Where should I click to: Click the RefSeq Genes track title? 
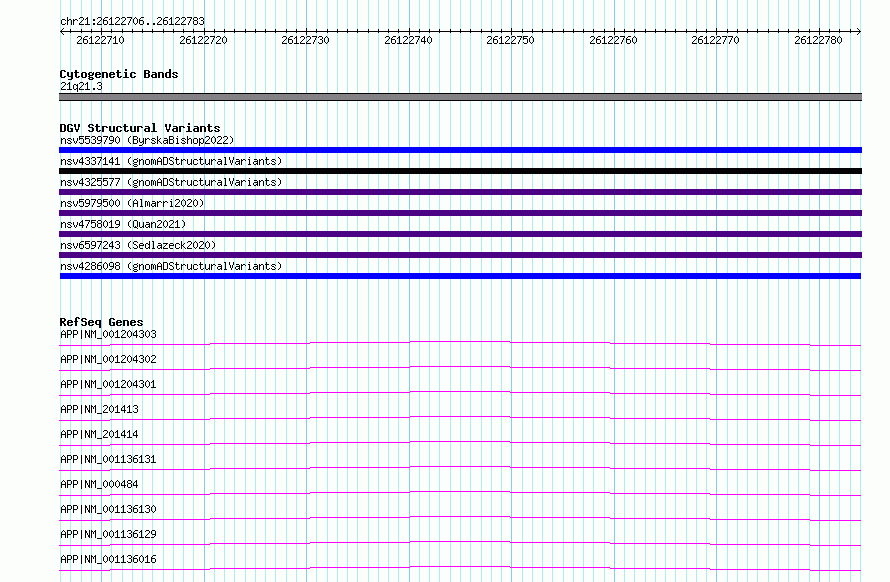tap(101, 322)
